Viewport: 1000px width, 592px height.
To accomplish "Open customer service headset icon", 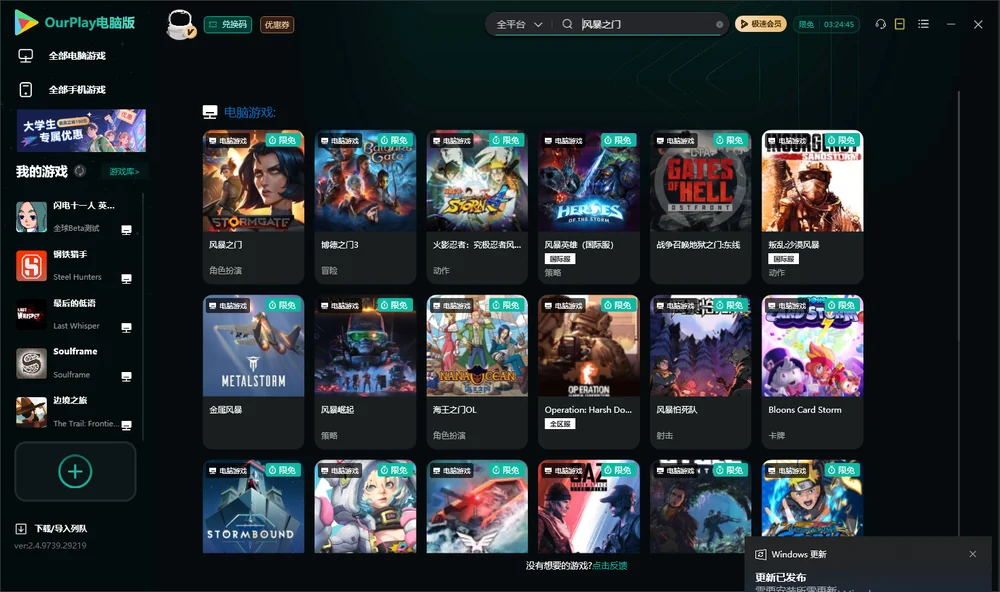I will 880,24.
